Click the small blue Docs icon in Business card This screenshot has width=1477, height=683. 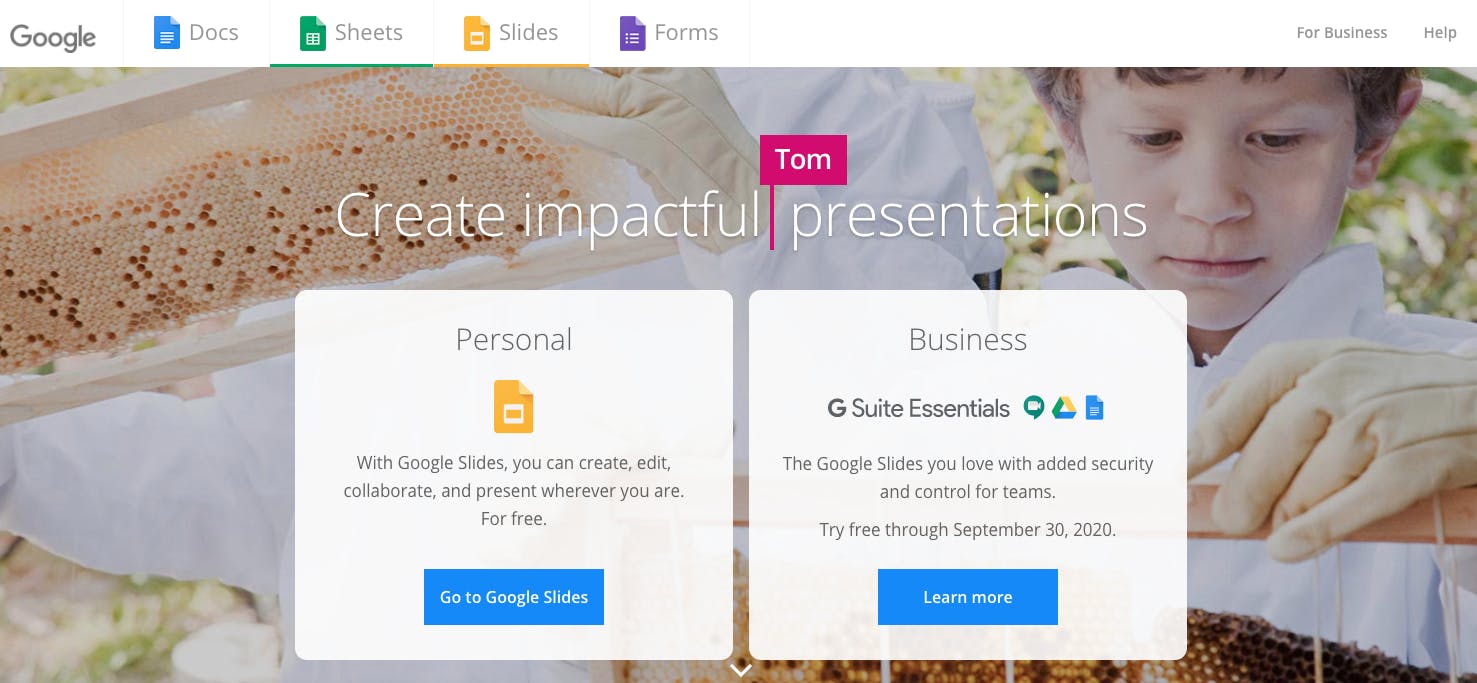tap(1095, 407)
